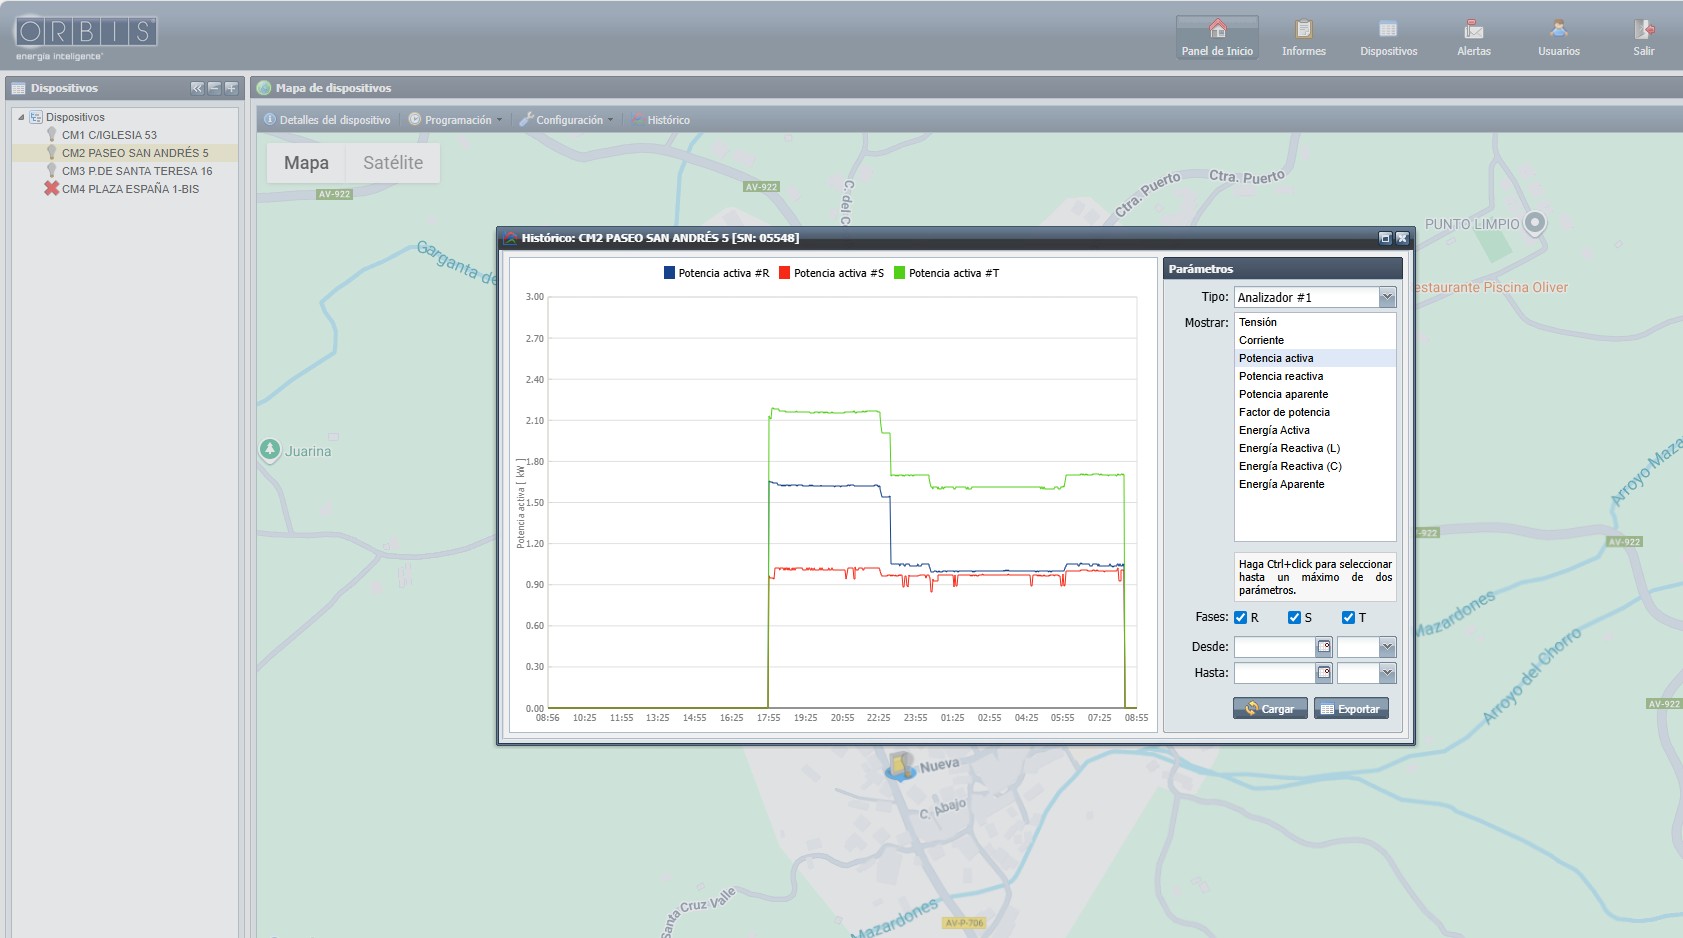This screenshot has width=1683, height=938.
Task: Click the Hasta calendar picker icon
Action: pos(1324,673)
